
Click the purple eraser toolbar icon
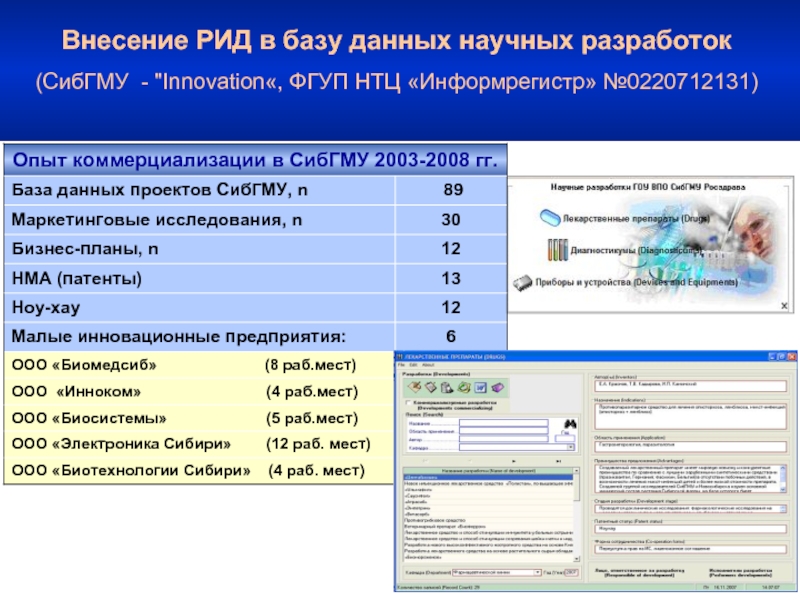(x=498, y=387)
